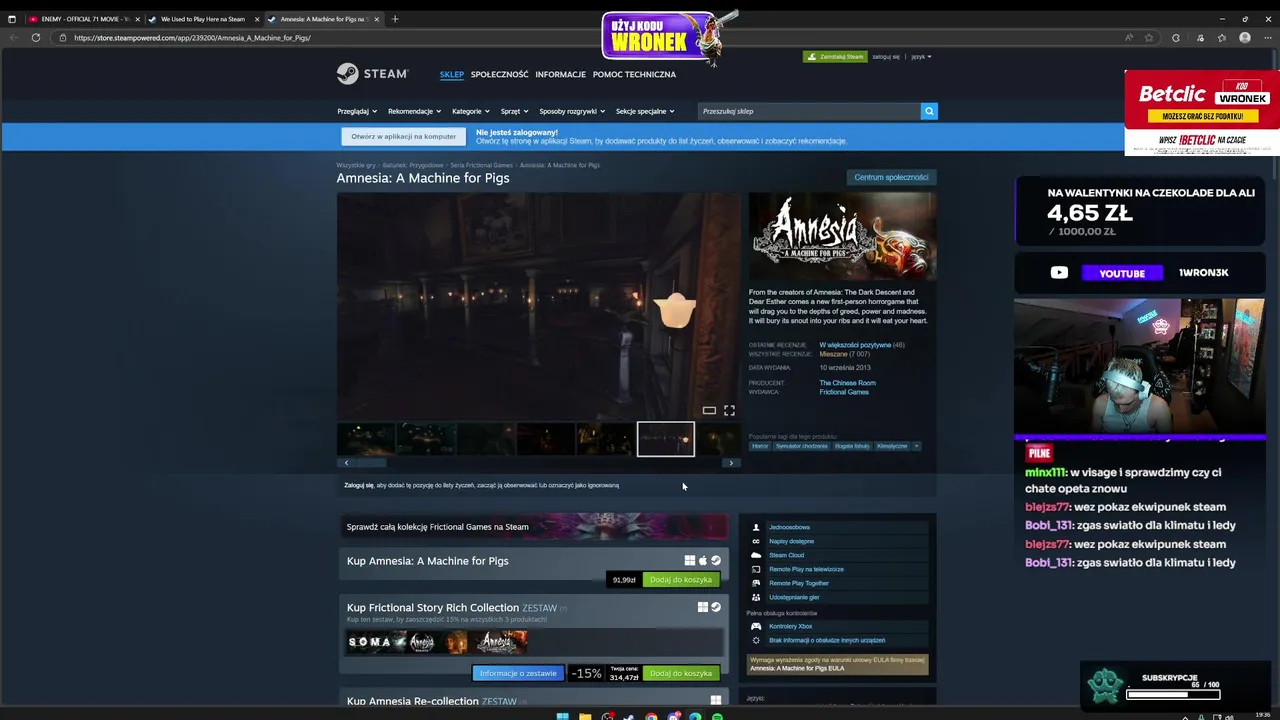The image size is (1280, 720).
Task: Open Centrum społeczności button
Action: point(891,177)
